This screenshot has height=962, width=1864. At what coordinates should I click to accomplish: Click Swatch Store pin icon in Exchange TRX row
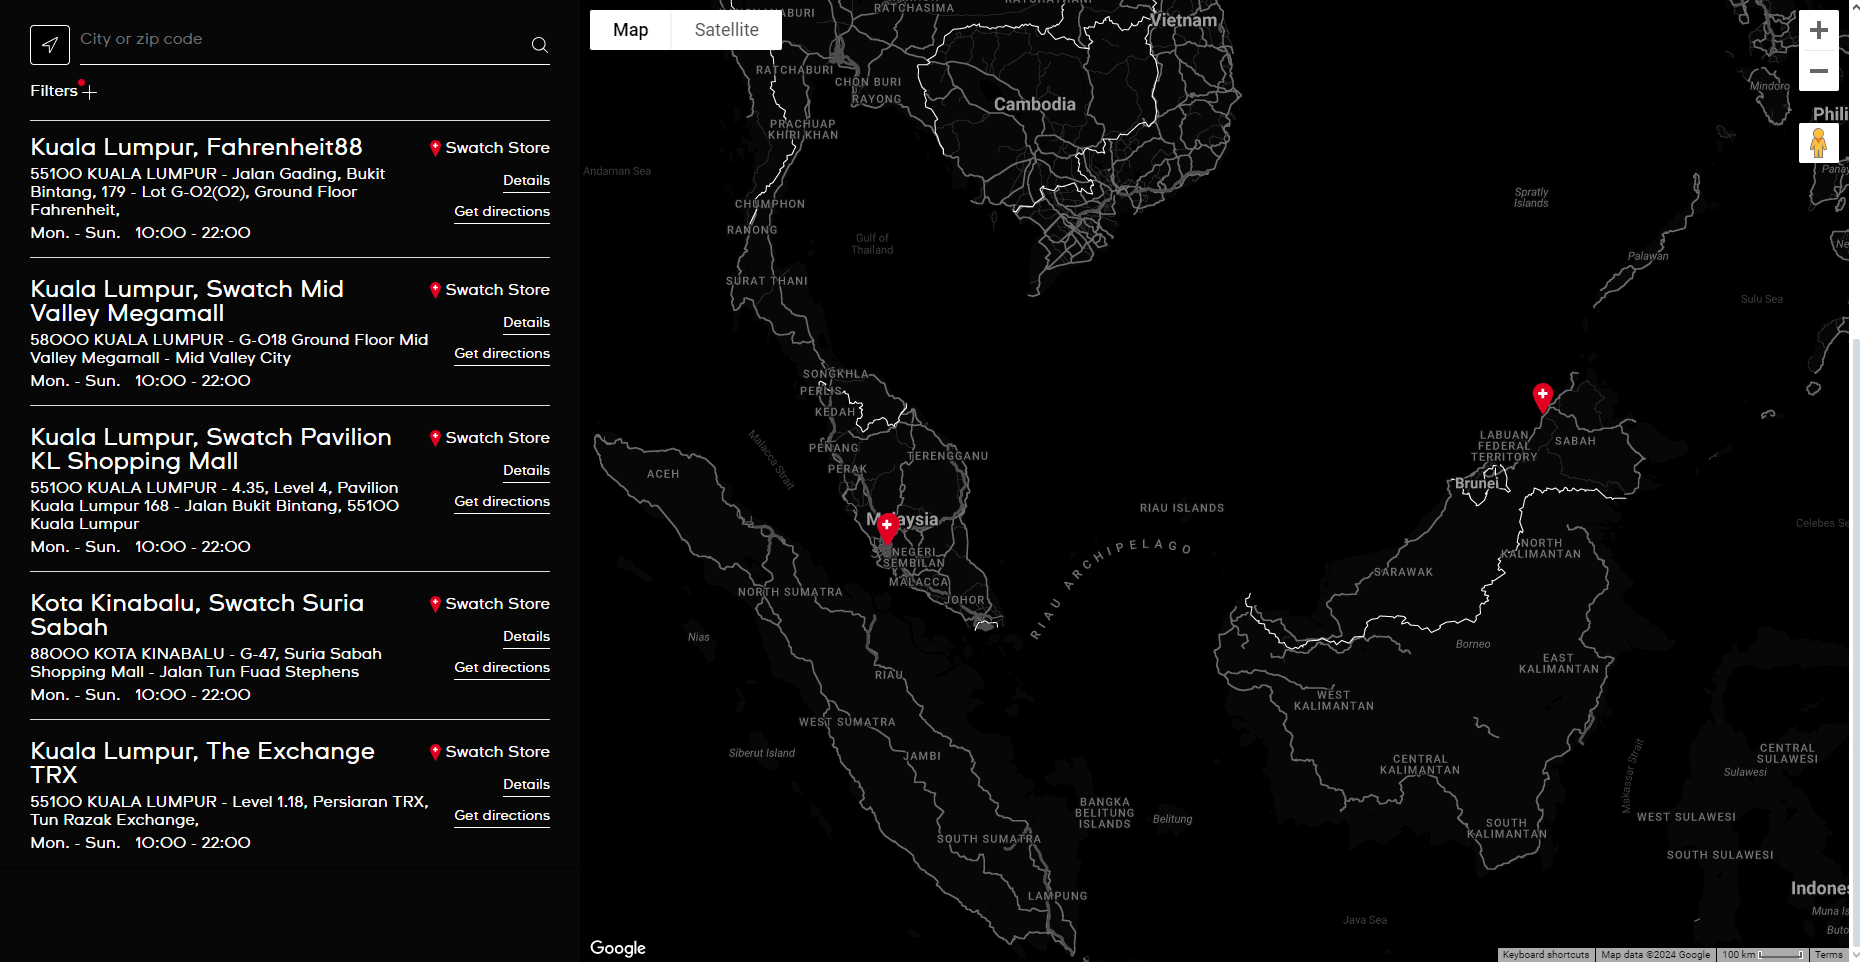click(435, 752)
